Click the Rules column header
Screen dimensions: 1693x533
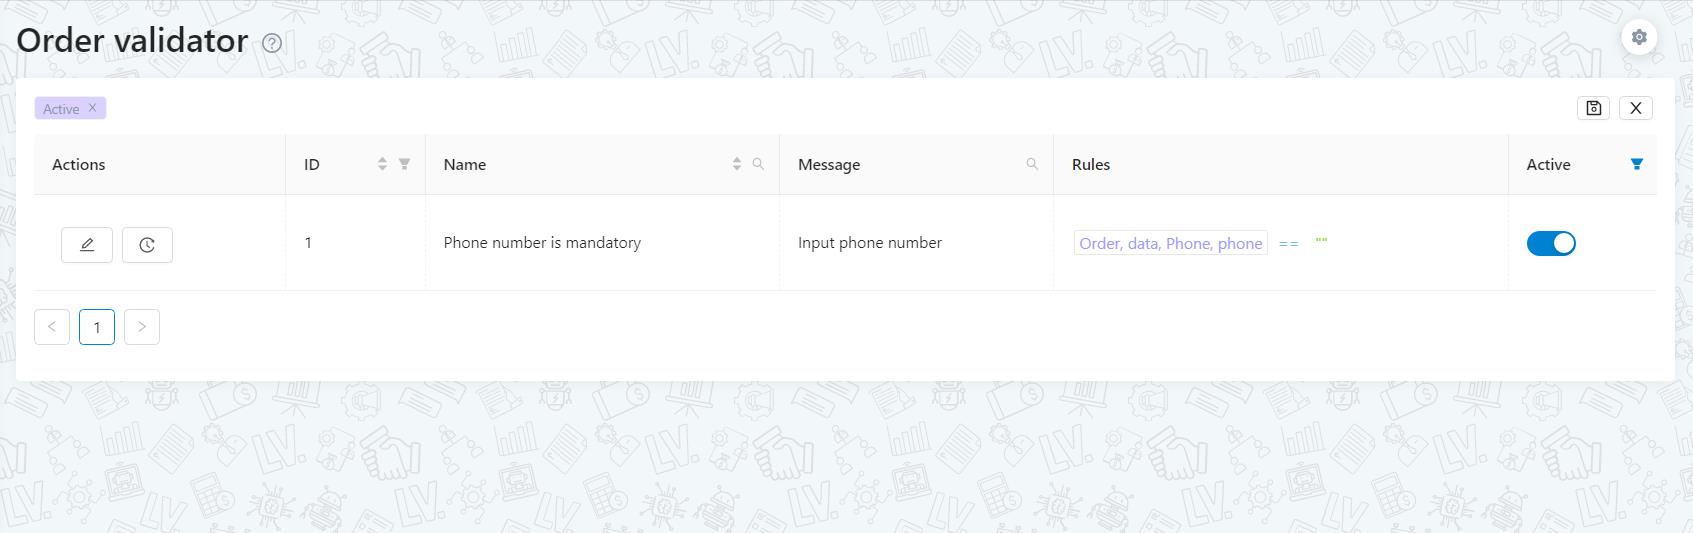[1091, 165]
